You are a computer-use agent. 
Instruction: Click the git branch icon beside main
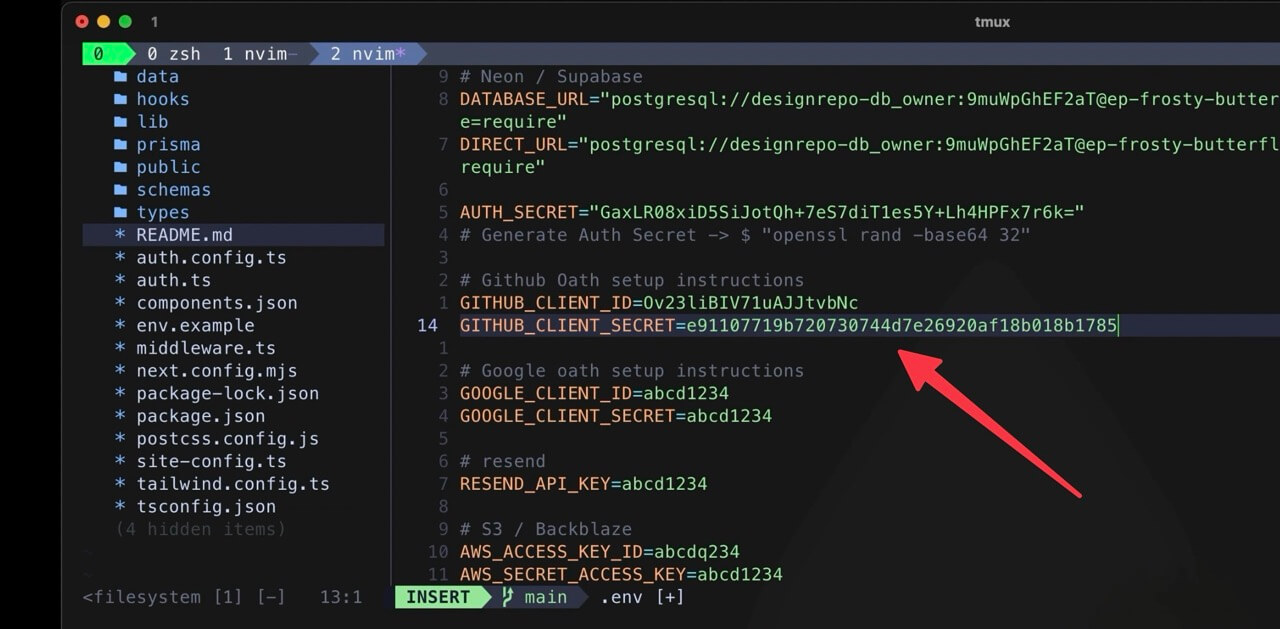508,596
